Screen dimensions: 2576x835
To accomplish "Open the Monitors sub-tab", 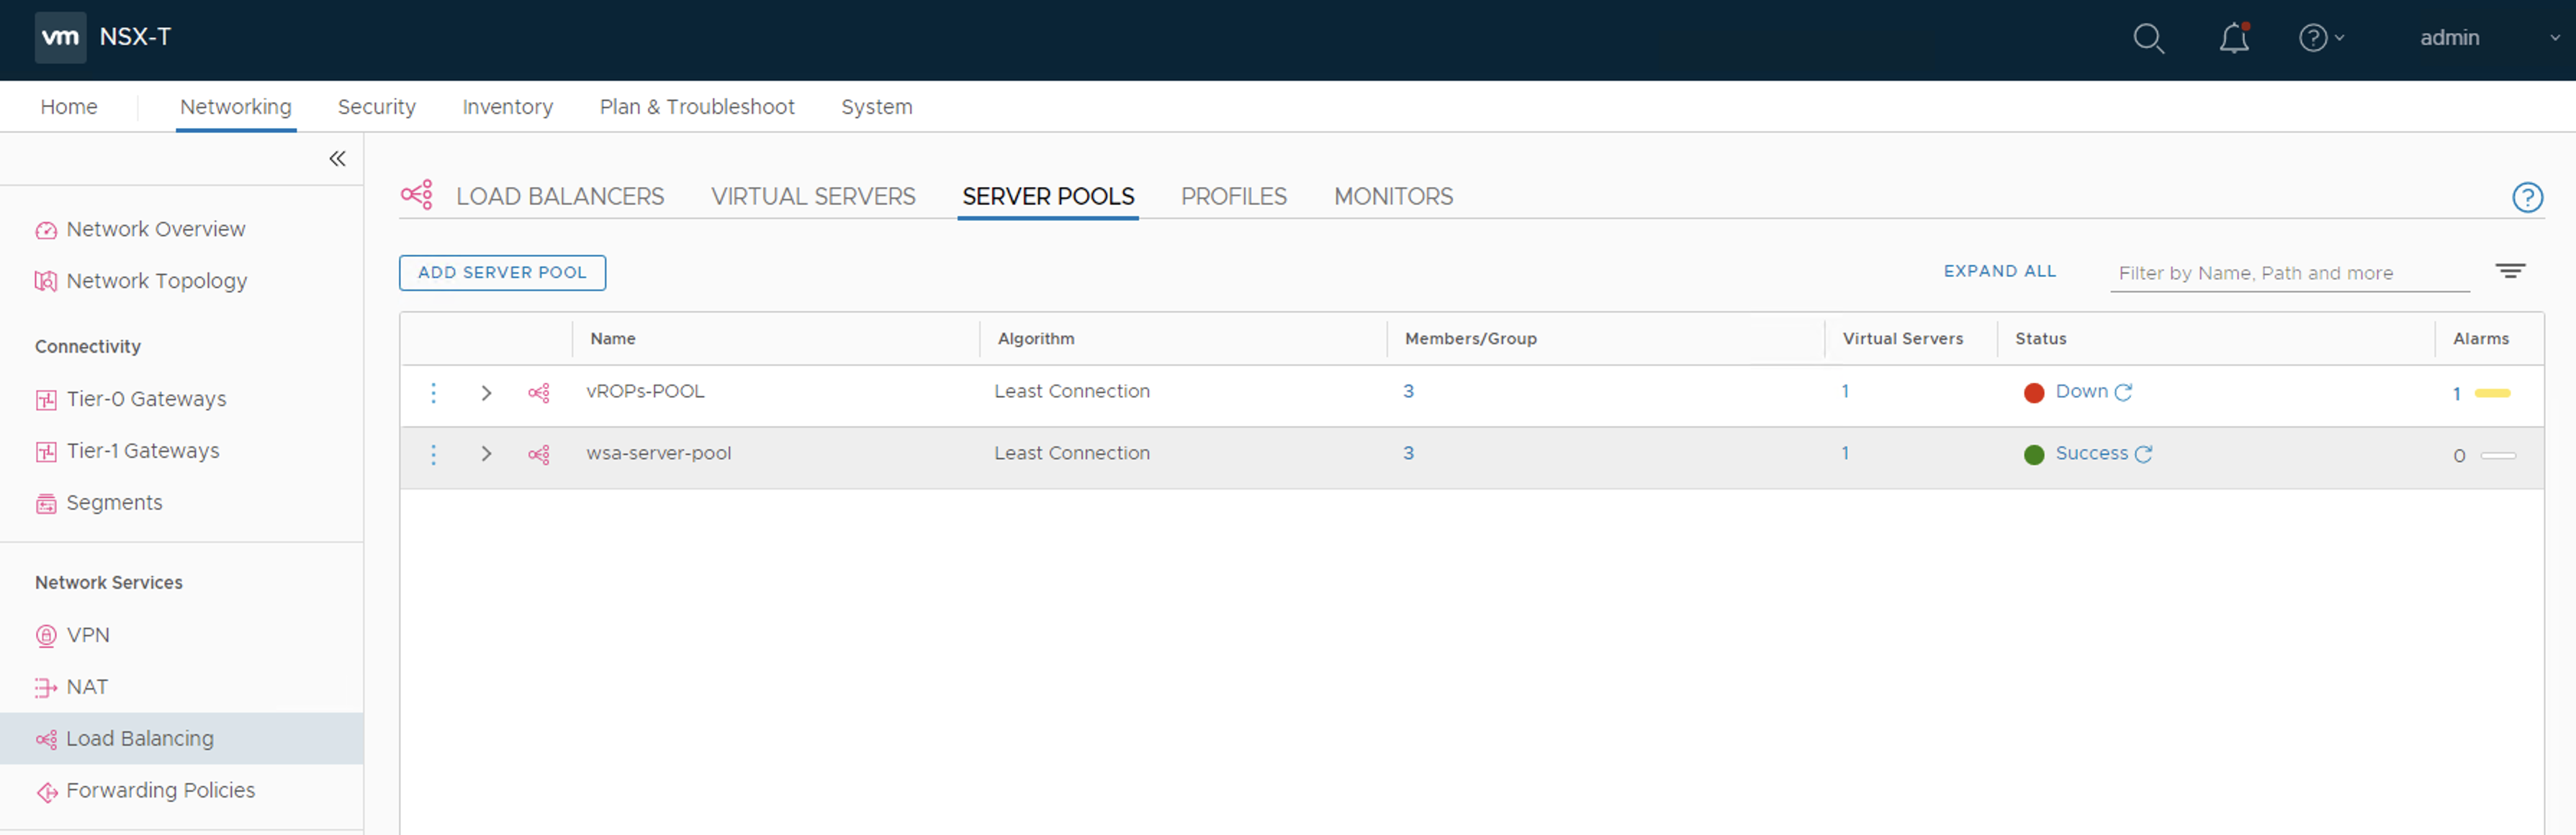I will pyautogui.click(x=1393, y=197).
